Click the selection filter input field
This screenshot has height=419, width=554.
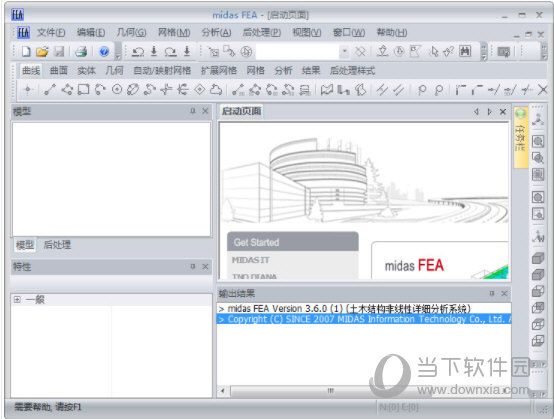click(x=297, y=52)
